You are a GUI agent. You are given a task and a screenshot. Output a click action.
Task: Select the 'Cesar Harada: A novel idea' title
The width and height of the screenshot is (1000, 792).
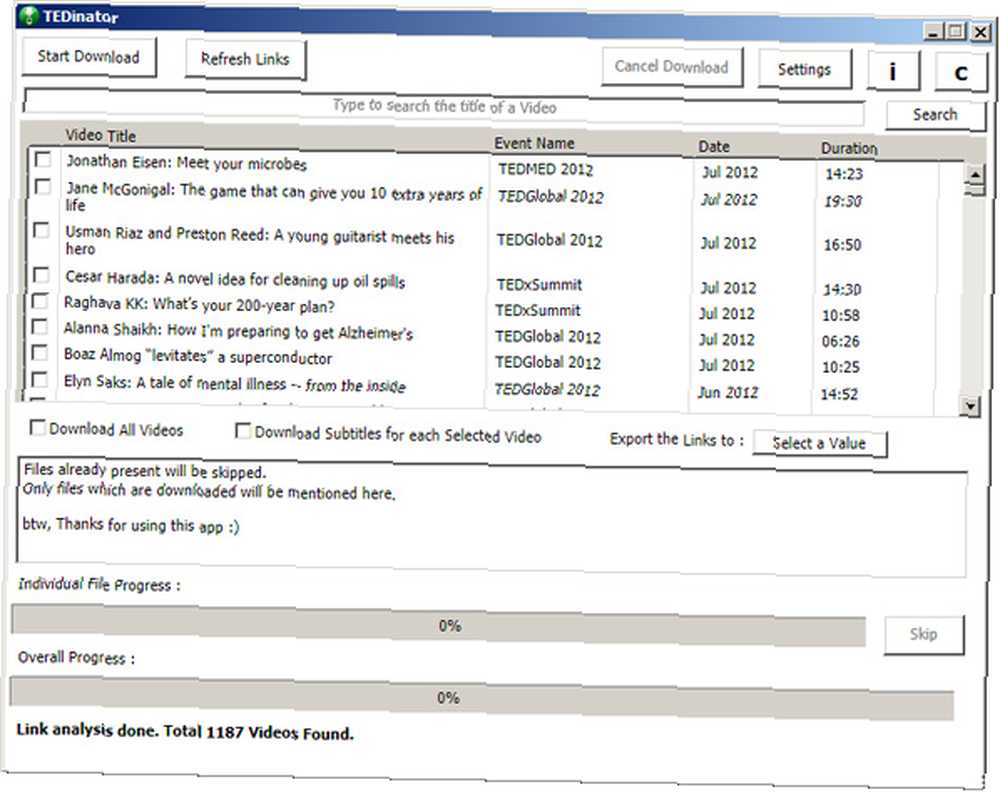point(235,279)
